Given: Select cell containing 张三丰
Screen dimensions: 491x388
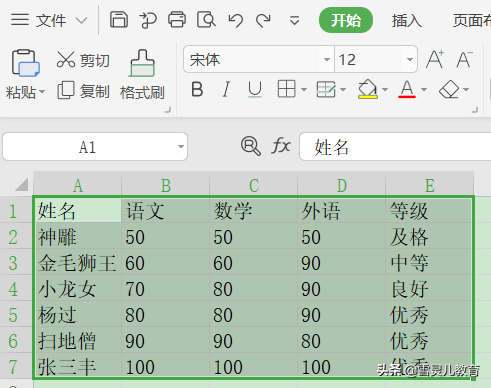Looking at the screenshot, I should pyautogui.click(x=78, y=366).
